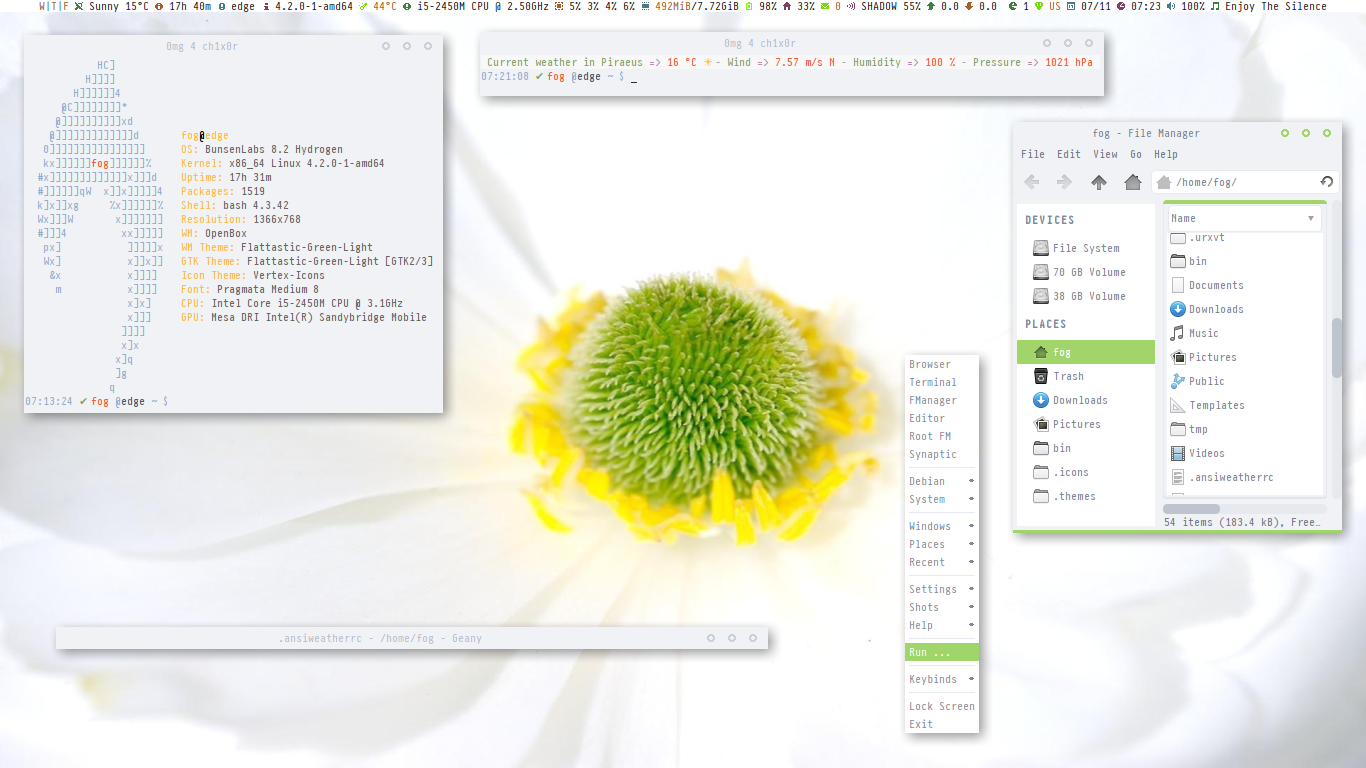Click the 54 items status text
Image resolution: width=1366 pixels, height=768 pixels.
click(1242, 522)
